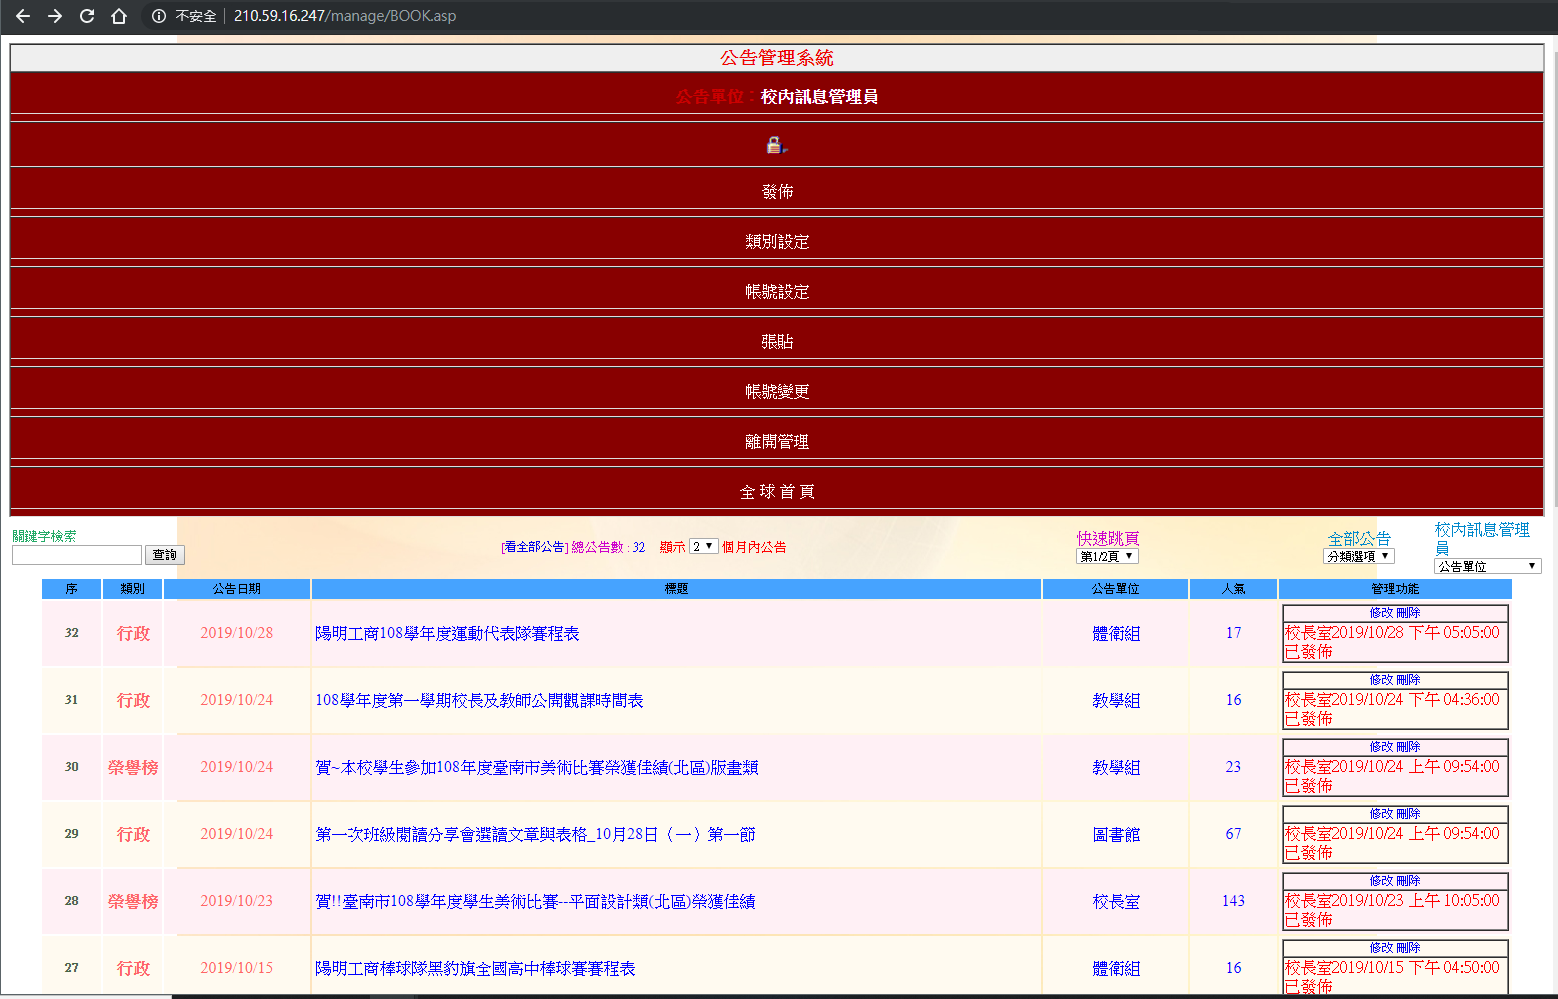Screen dimensions: 1558x999
Task: Open 108學年度第一學期校長及教師公開觀課時間表 announcement
Action: (x=479, y=701)
